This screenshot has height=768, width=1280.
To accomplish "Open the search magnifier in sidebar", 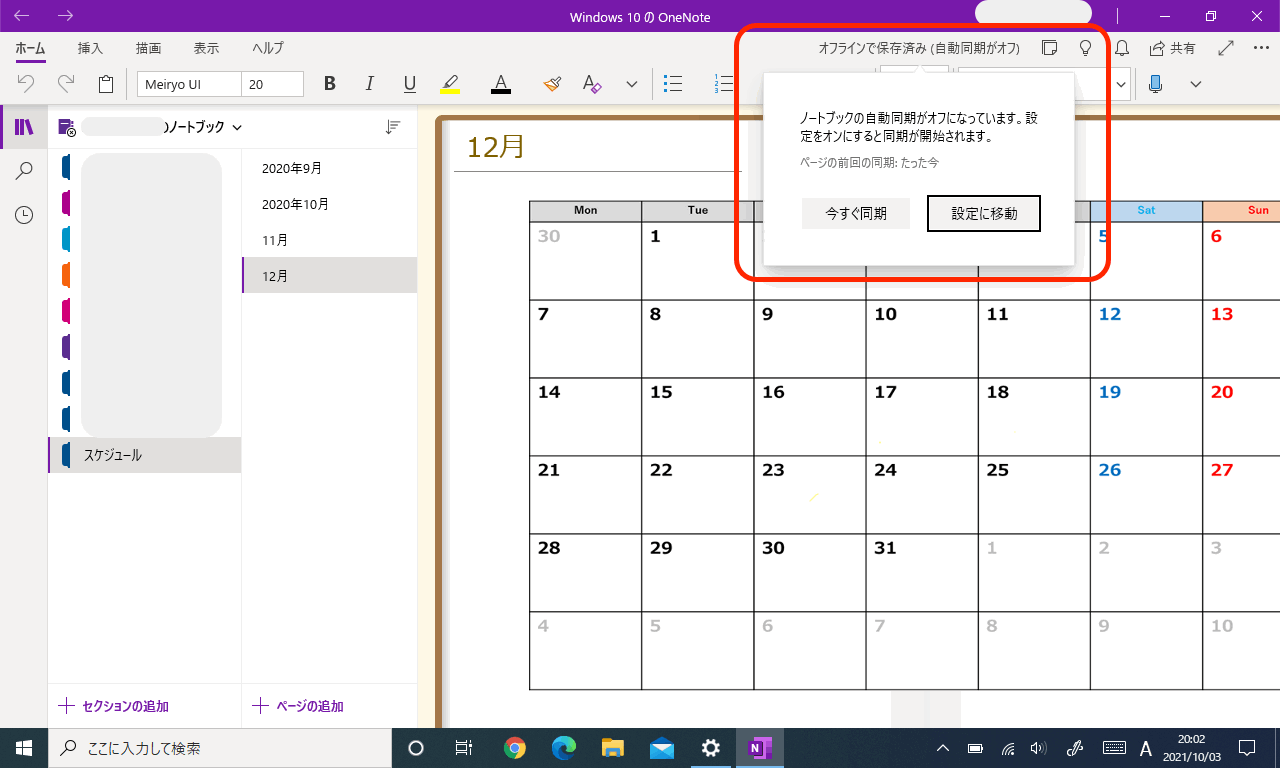I will point(24,171).
